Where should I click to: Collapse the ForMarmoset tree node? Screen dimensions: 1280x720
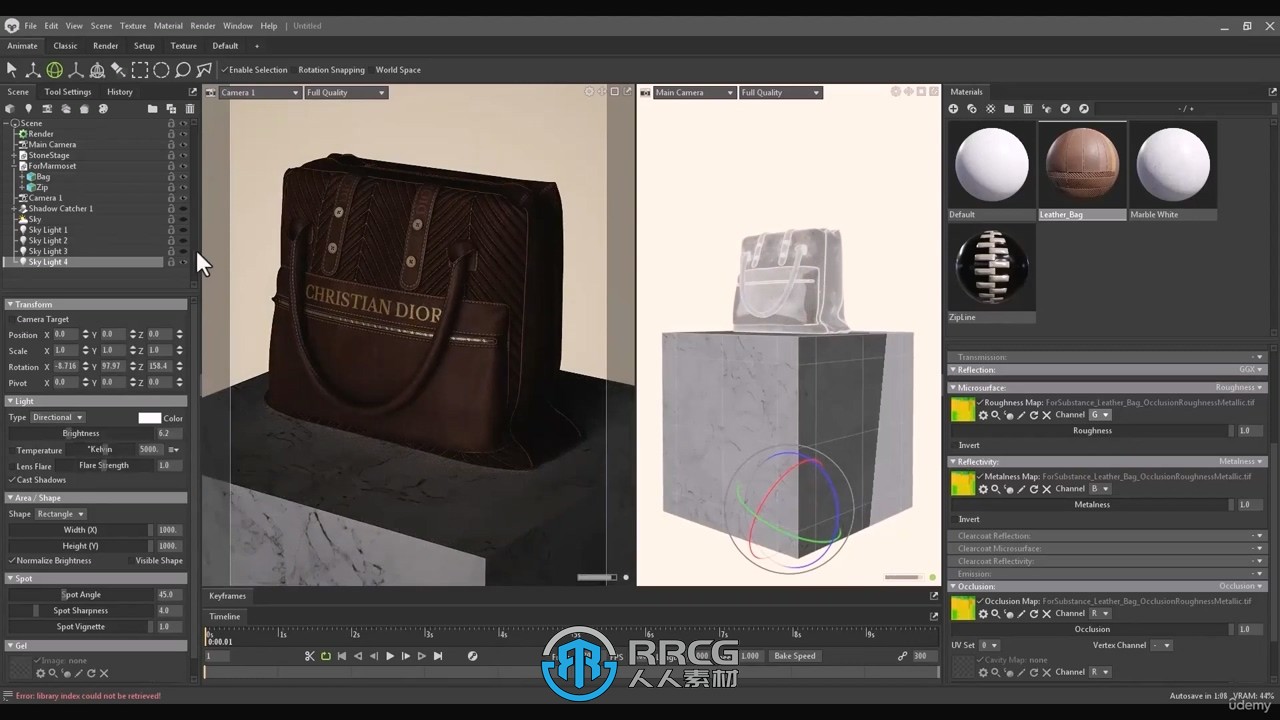pyautogui.click(x=15, y=166)
